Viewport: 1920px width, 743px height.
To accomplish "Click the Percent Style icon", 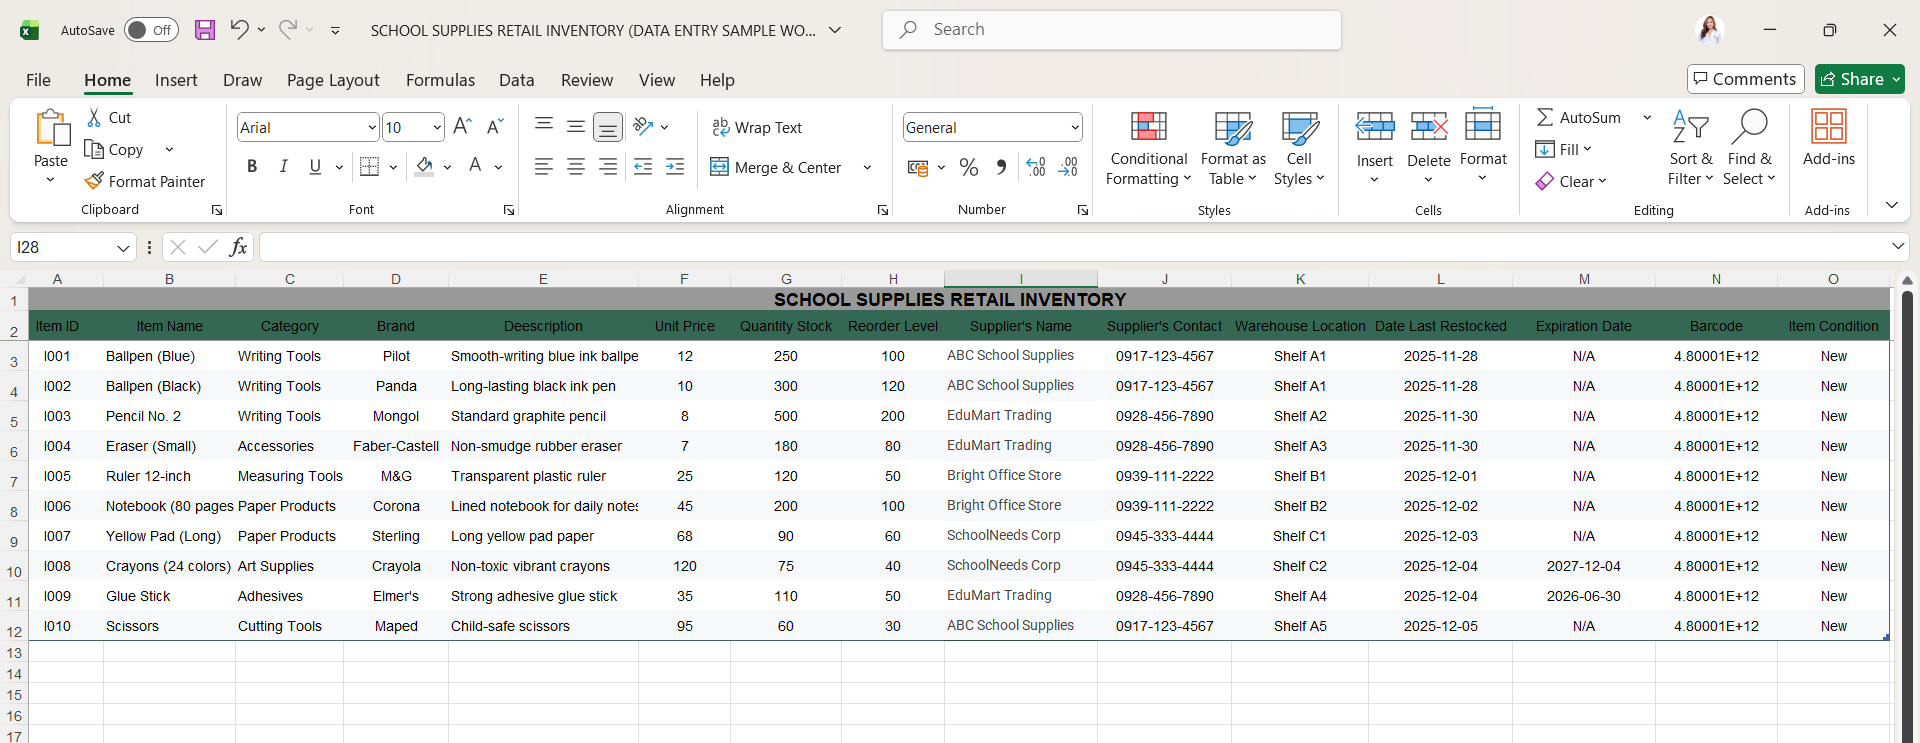I will (968, 167).
